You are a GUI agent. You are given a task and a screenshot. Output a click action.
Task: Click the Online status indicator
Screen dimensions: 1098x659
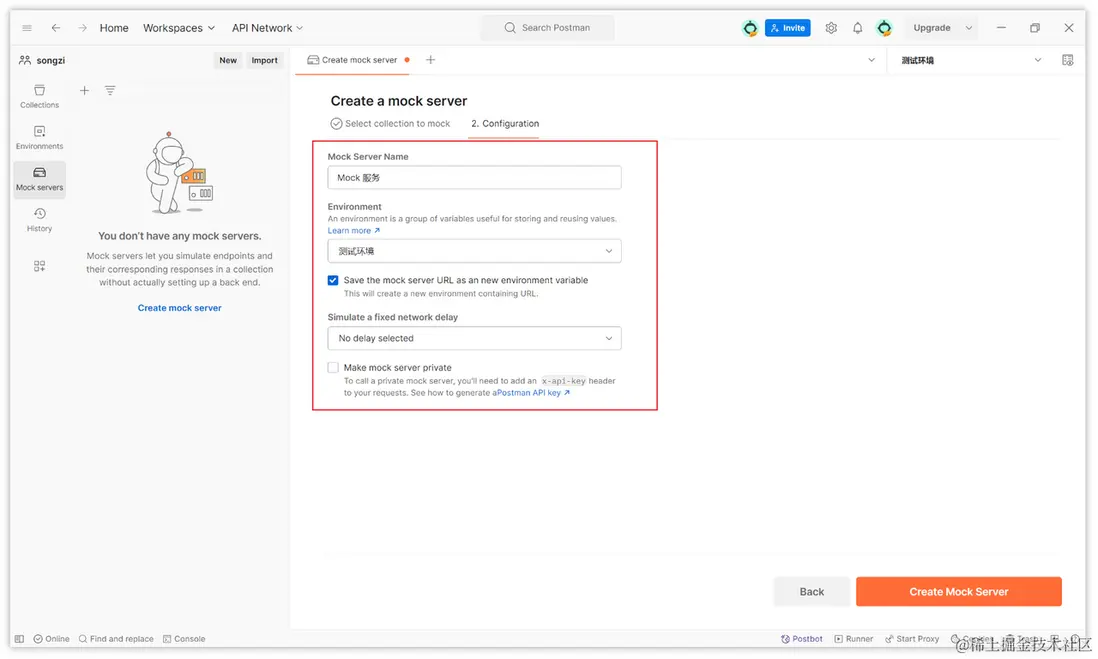tap(52, 639)
